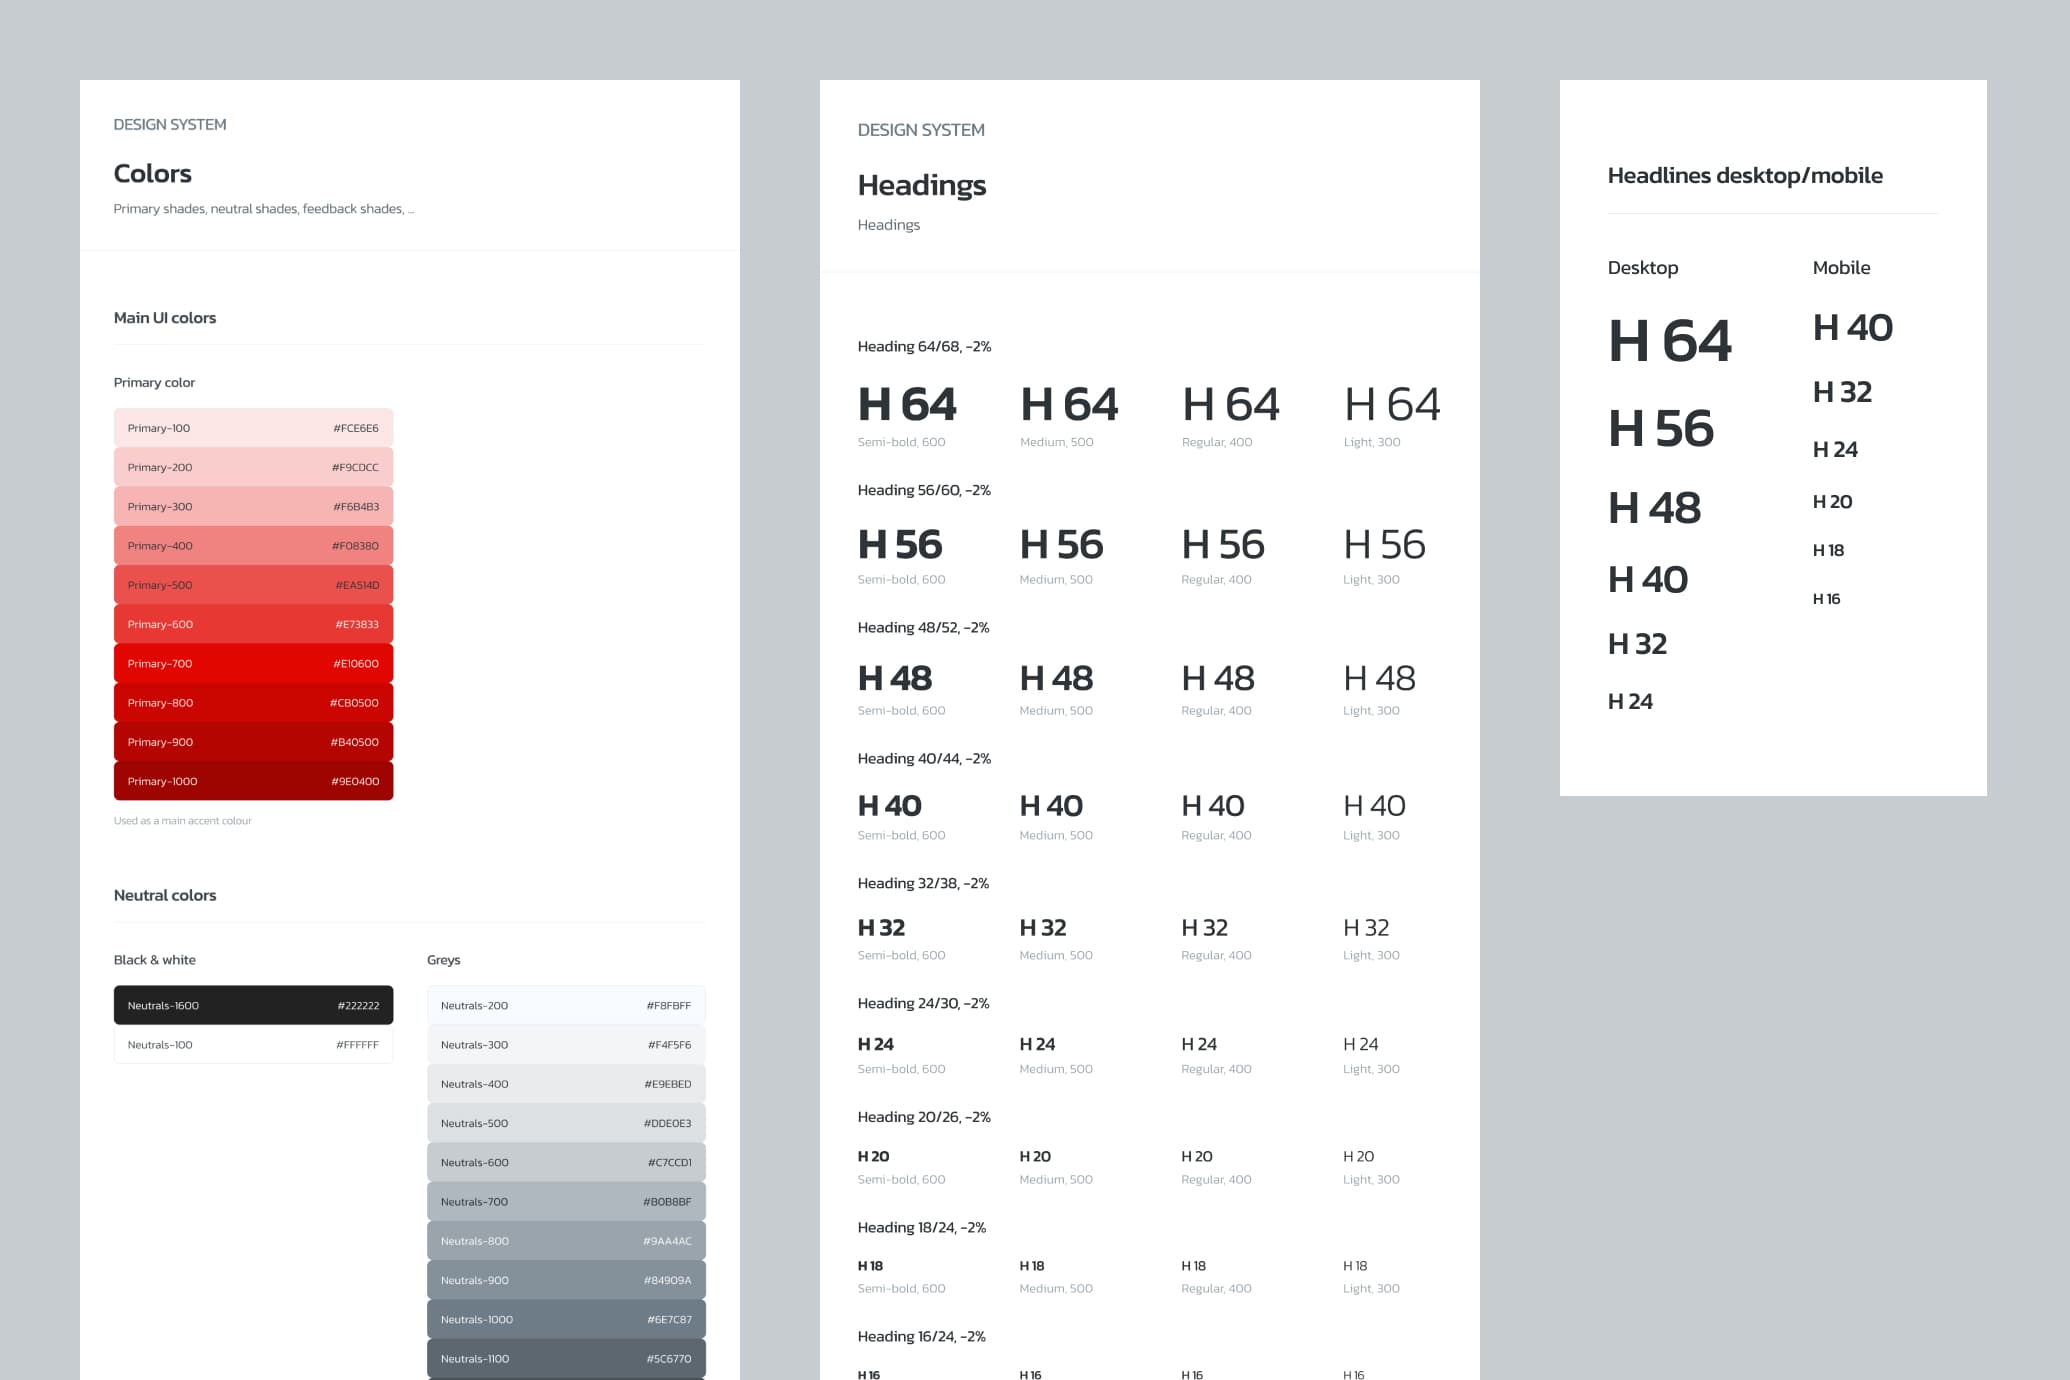Click the Headlines desktop/mobile title

[1744, 175]
